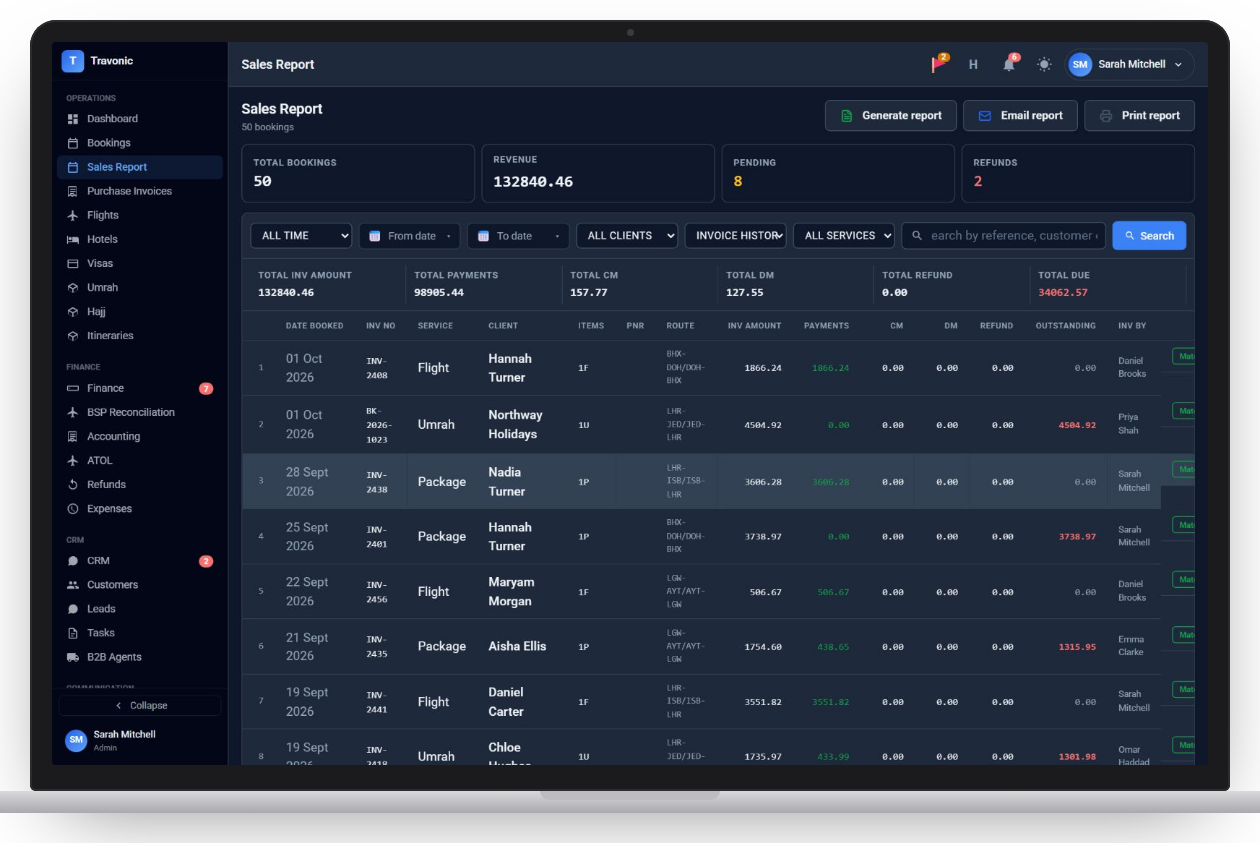The height and width of the screenshot is (843, 1260).
Task: Click the Customers people icon
Action: 73,585
